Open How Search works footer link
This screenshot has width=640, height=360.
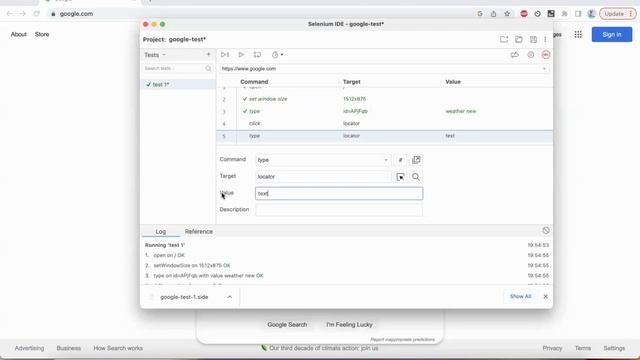click(x=118, y=348)
